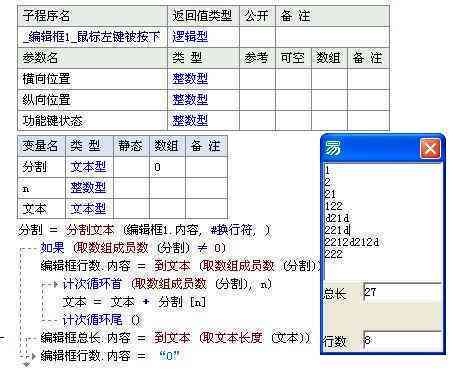This screenshot has height=373, width=458.
Task: Click the 可空 cell in 纵向位置 row
Action: click(293, 100)
